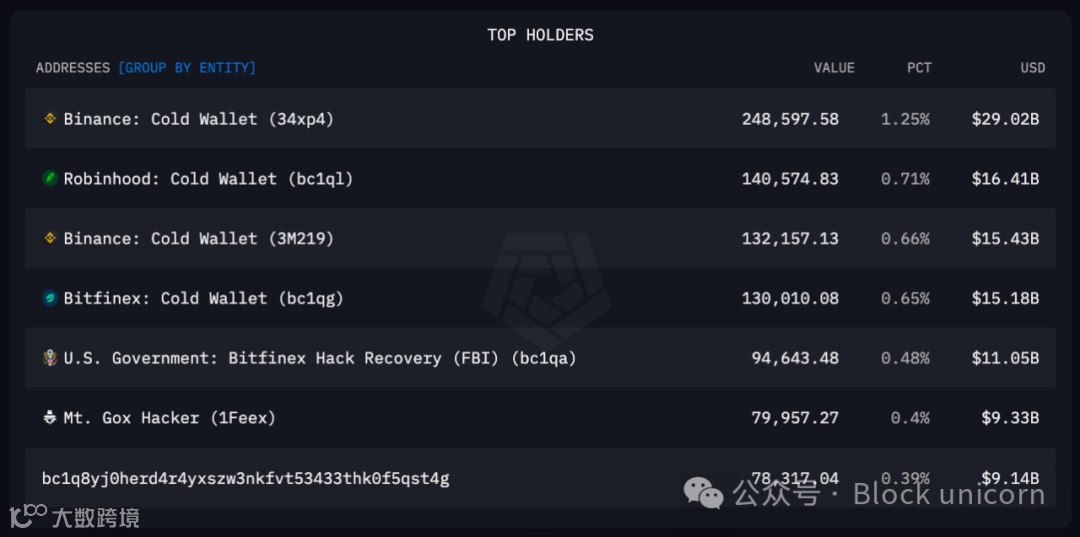
Task: Click the Mt. Gox Hacker icon
Action: (50, 418)
